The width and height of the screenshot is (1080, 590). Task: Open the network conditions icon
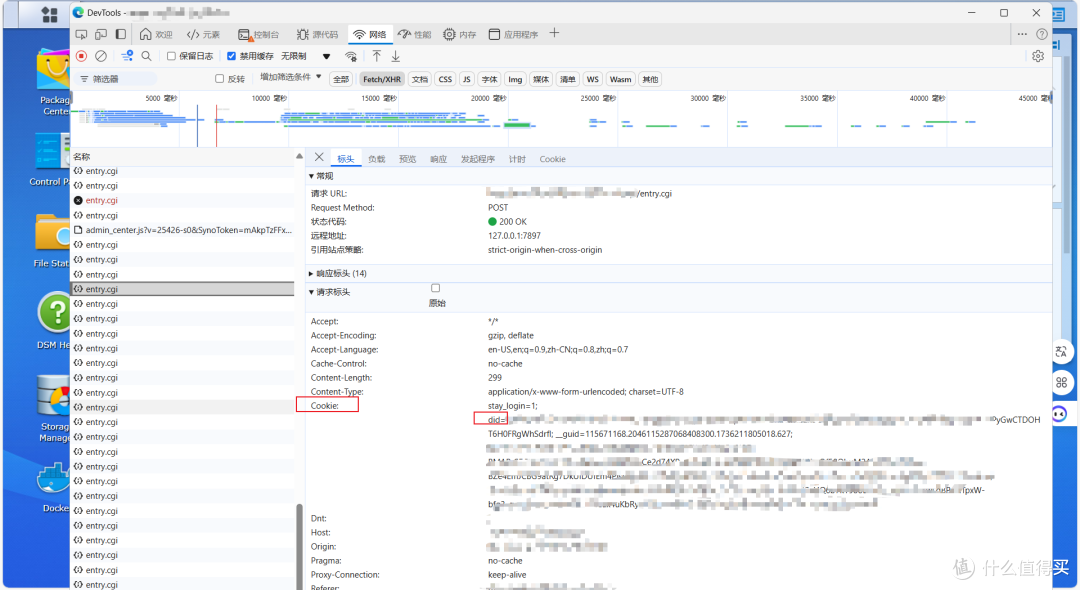pyautogui.click(x=350, y=57)
